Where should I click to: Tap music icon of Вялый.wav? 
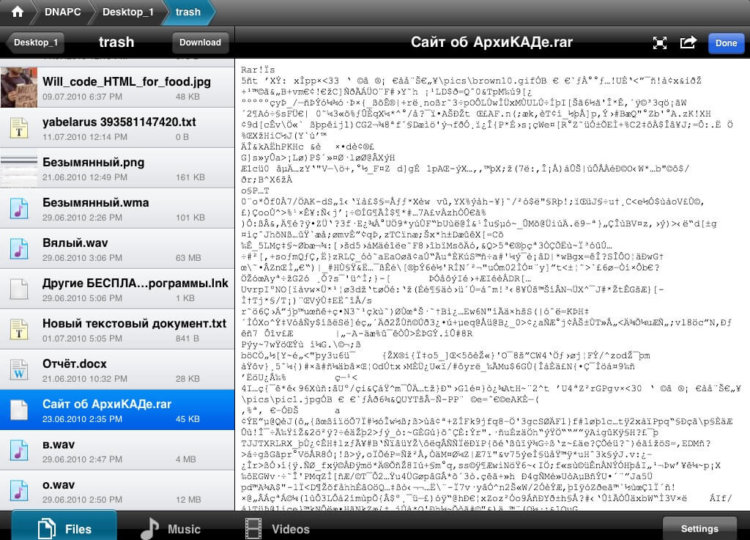point(19,249)
